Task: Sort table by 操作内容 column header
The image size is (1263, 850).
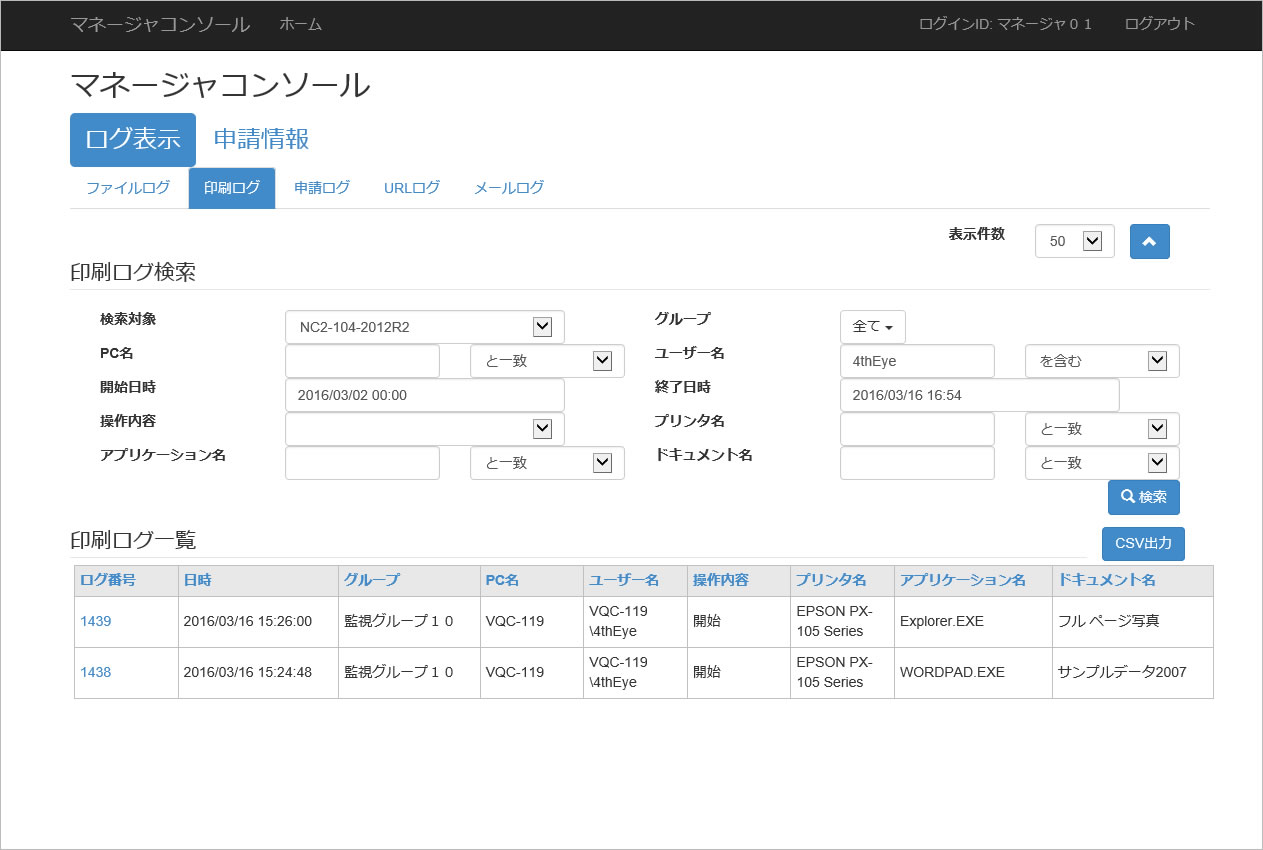Action: (x=721, y=580)
